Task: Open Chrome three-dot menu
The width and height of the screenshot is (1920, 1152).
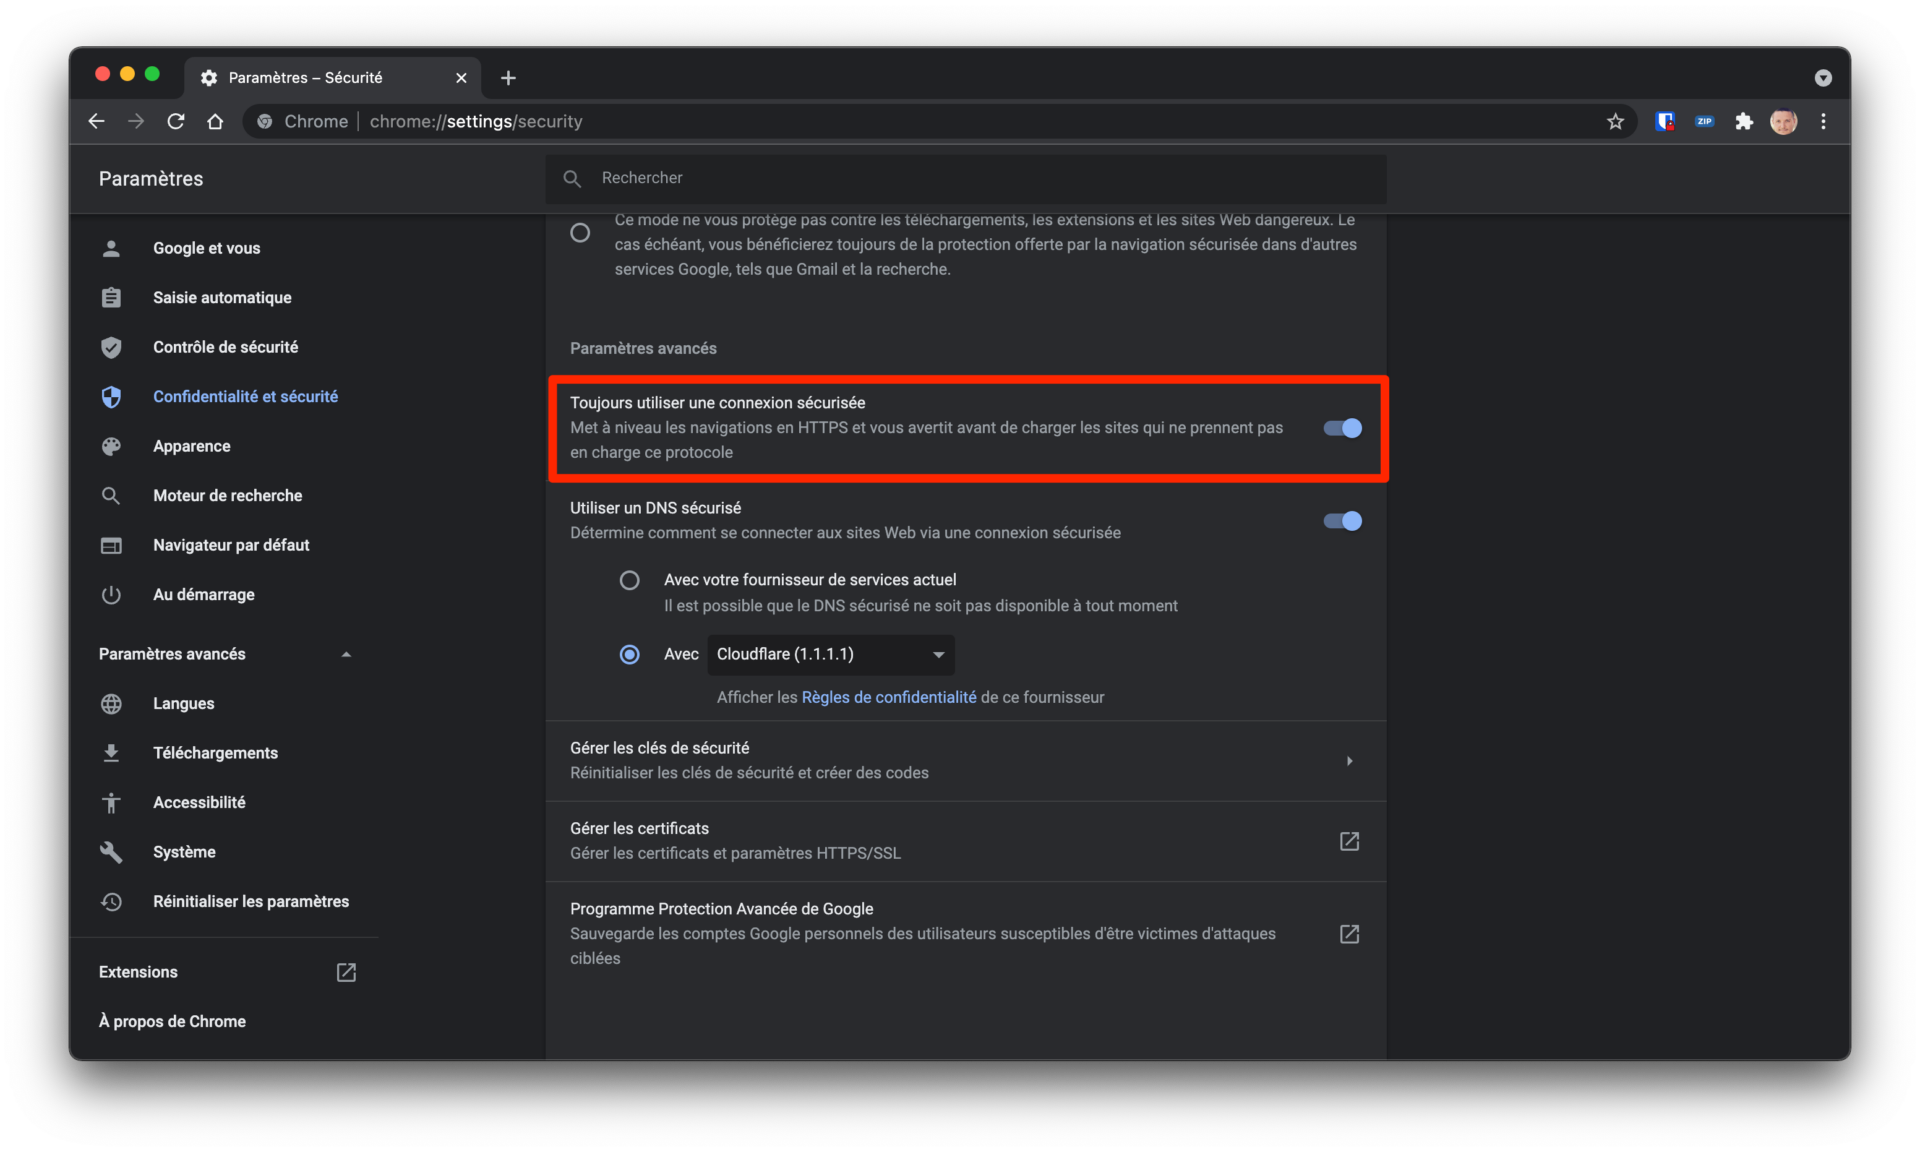Action: point(1823,121)
